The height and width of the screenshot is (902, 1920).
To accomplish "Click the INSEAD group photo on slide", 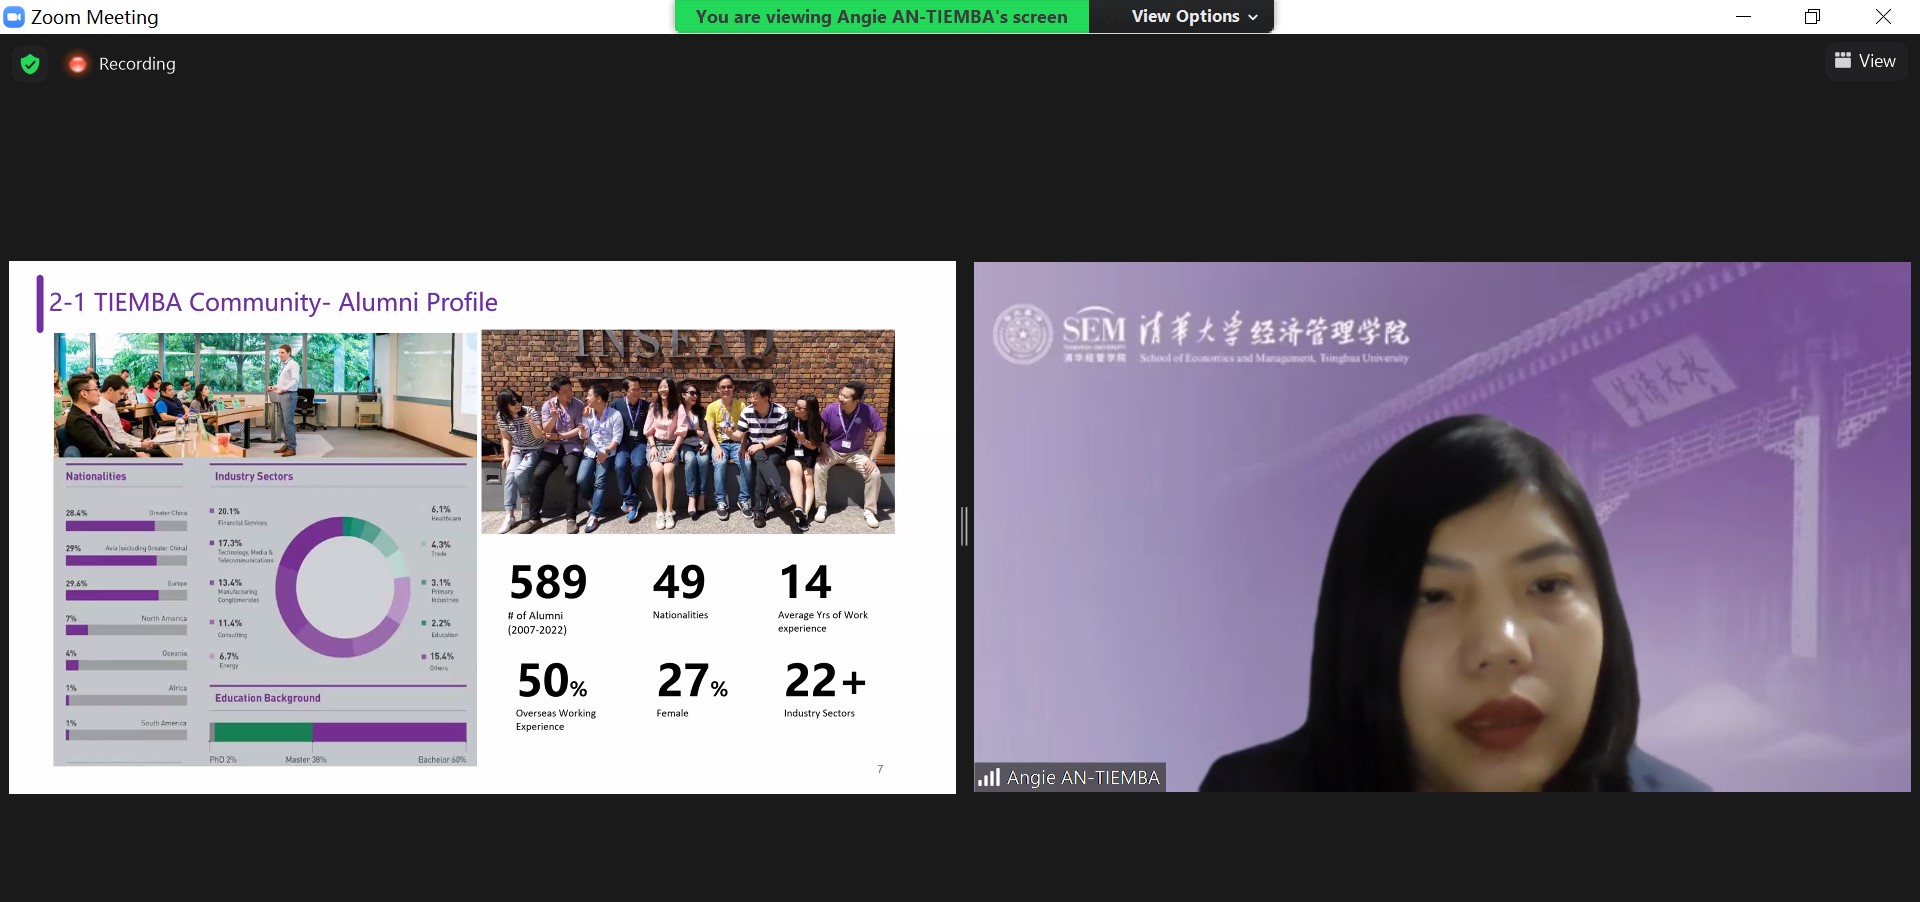I will (688, 432).
